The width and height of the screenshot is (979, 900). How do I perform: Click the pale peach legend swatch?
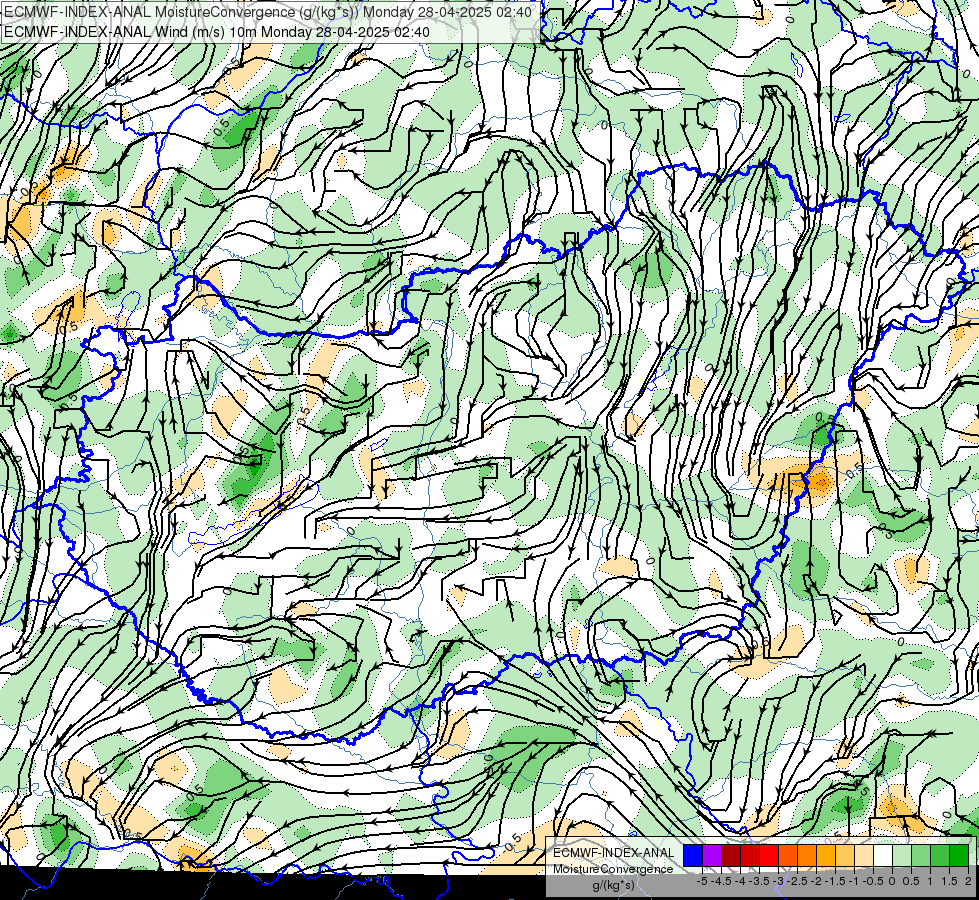pos(864,855)
